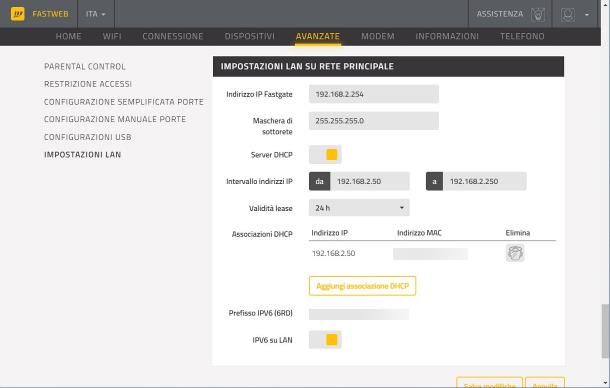This screenshot has width=610, height=388.
Task: Open Parental Control in the sidebar
Action: click(x=85, y=67)
